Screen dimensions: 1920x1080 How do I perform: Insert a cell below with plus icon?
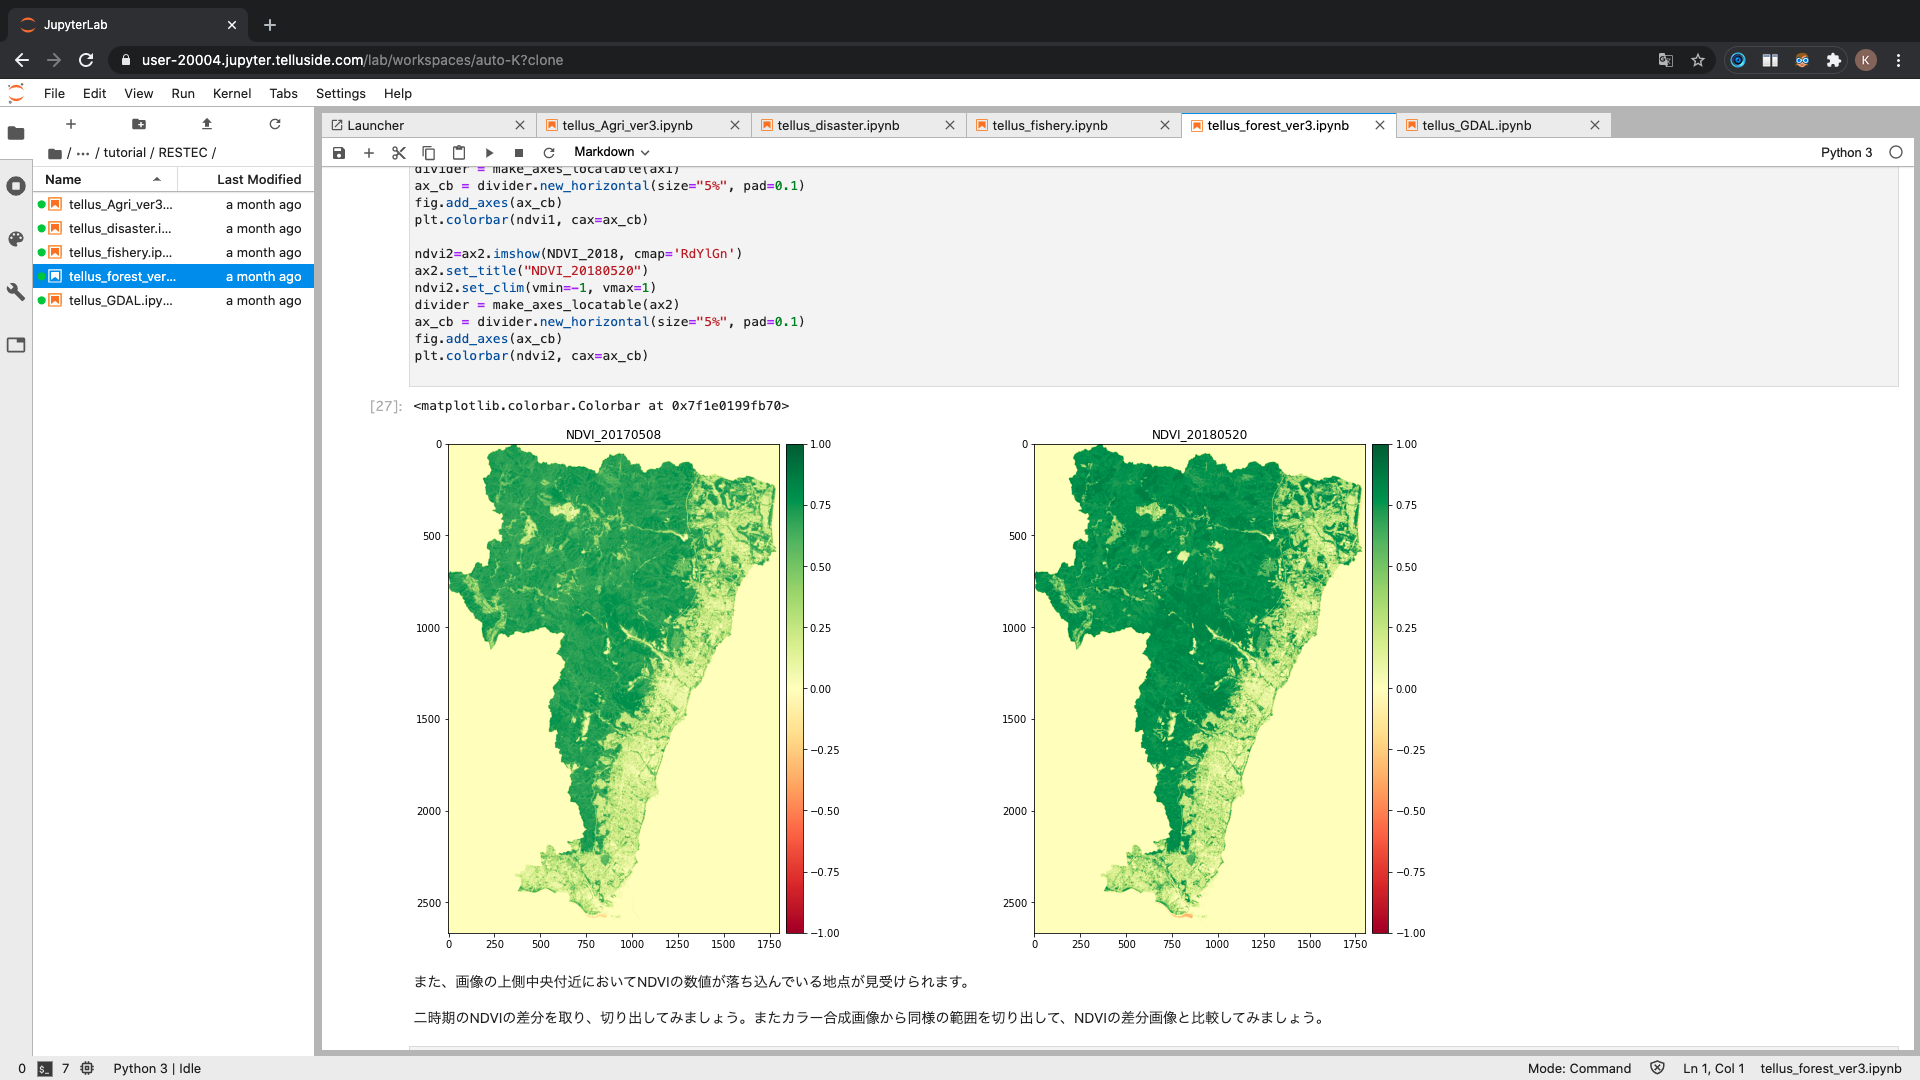[369, 153]
